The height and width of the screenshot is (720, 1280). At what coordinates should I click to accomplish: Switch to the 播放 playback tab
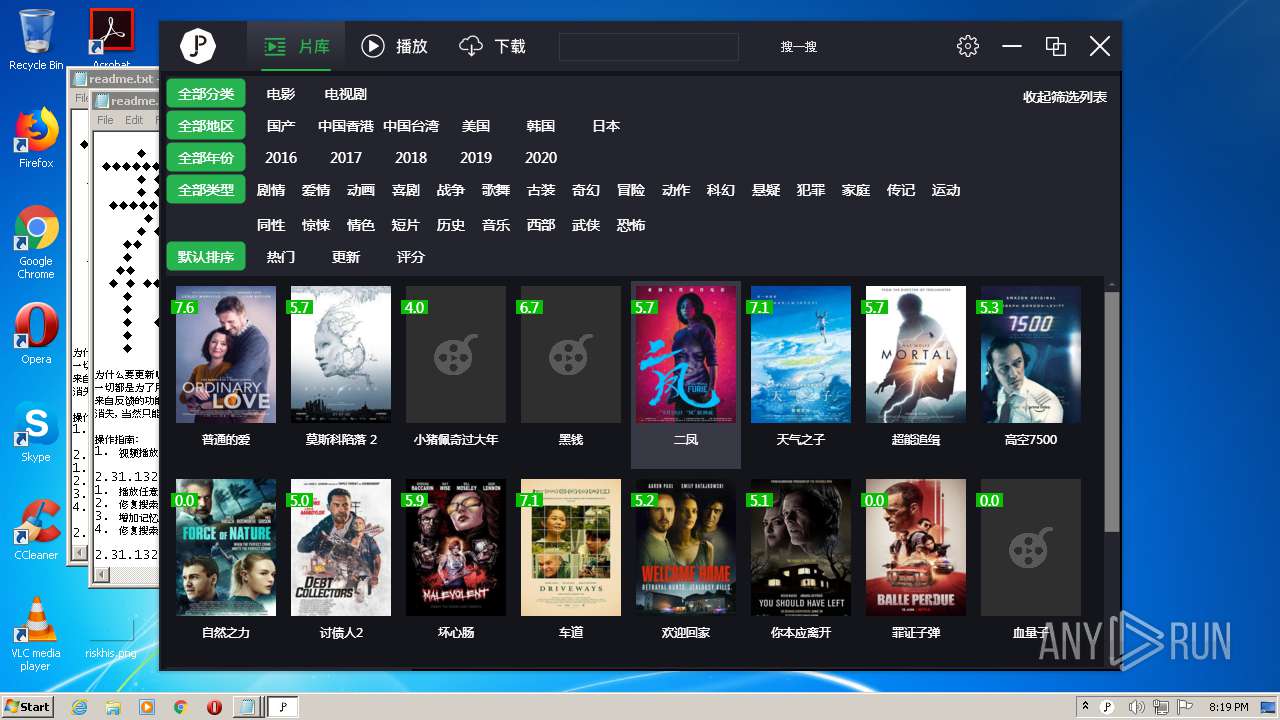394,46
